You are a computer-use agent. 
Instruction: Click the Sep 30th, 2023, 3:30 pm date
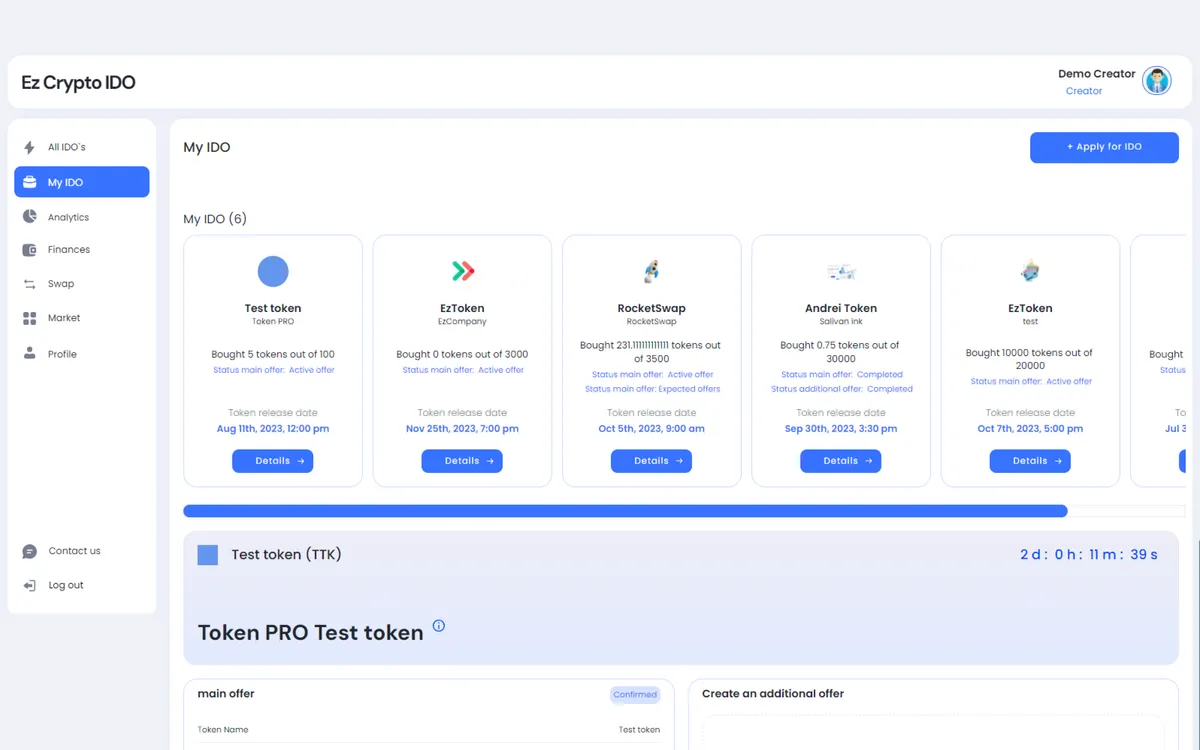tap(841, 429)
